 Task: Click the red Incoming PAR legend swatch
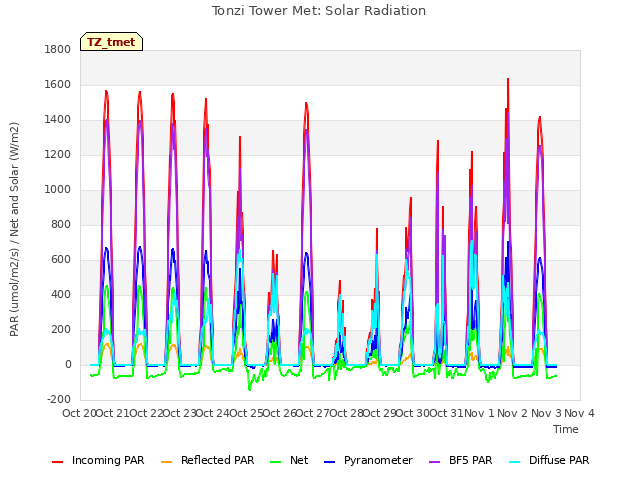(x=58, y=462)
